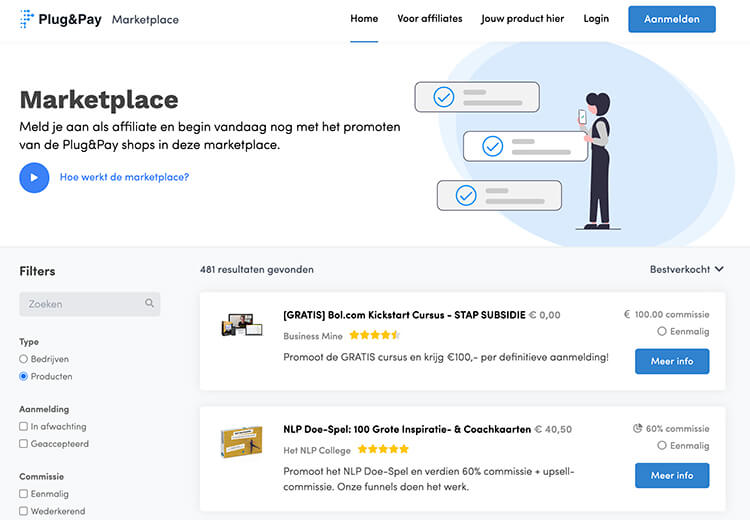
Task: Enable the Geaccepteerd filter checkbox
Action: click(24, 445)
